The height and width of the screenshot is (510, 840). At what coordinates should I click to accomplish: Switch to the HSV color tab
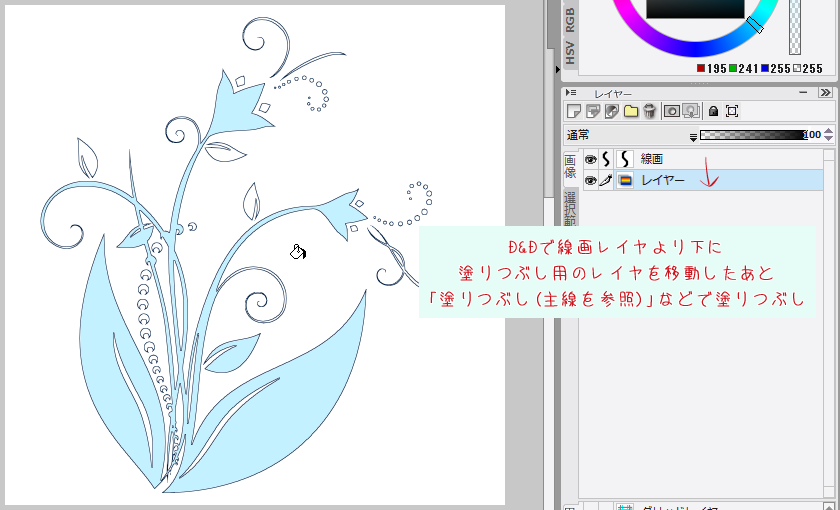[x=570, y=54]
